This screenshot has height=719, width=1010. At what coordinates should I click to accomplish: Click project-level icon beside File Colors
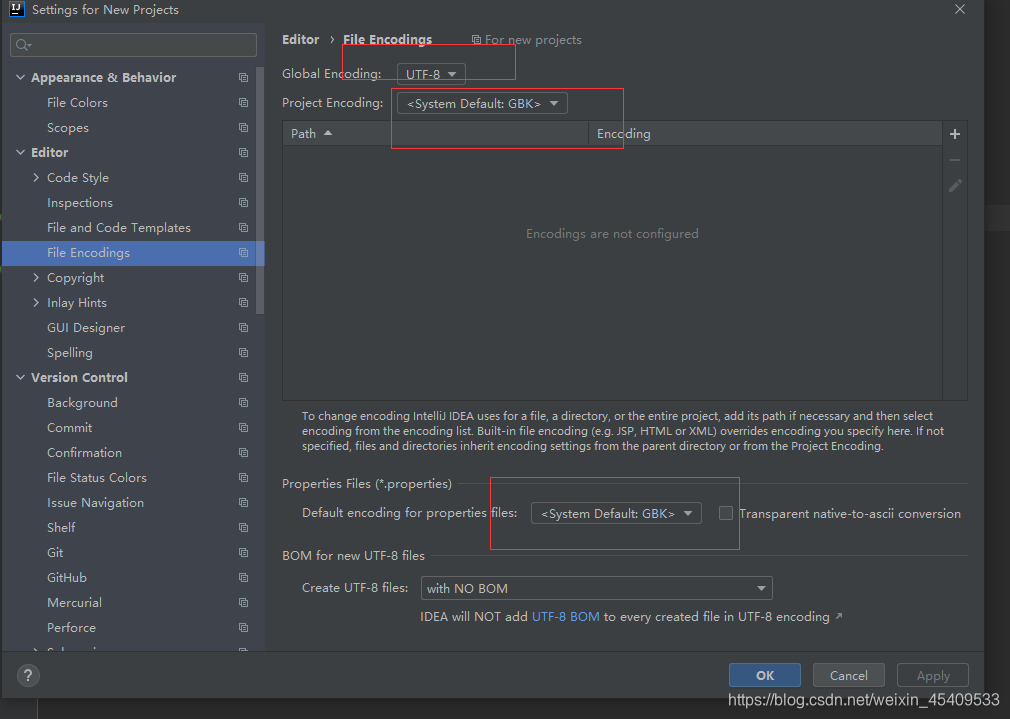pyautogui.click(x=243, y=102)
